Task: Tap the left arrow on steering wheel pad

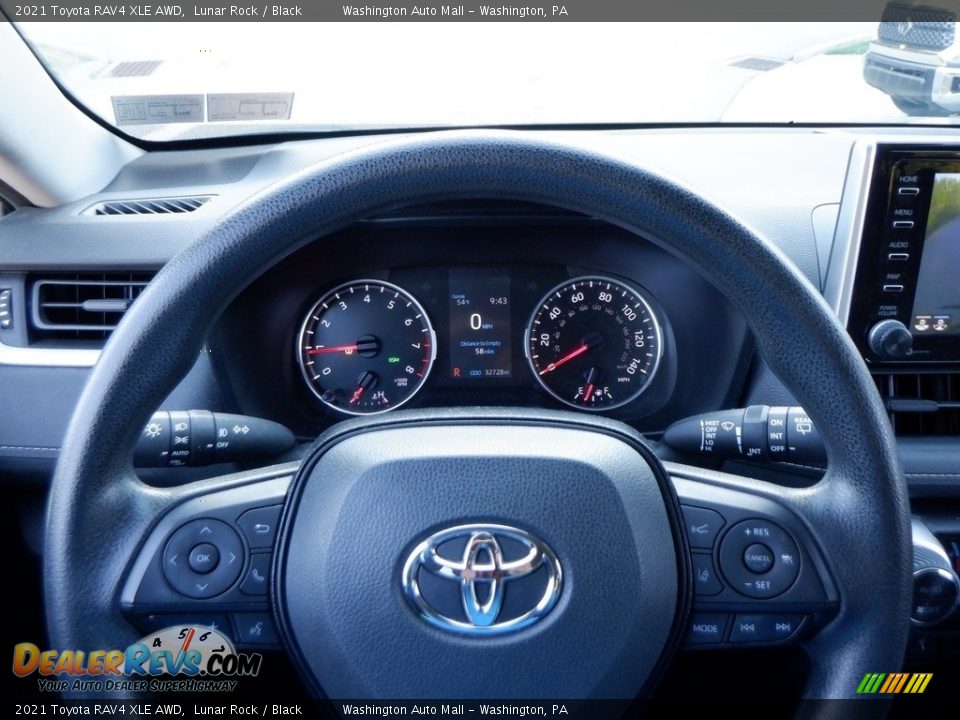Action: click(174, 559)
